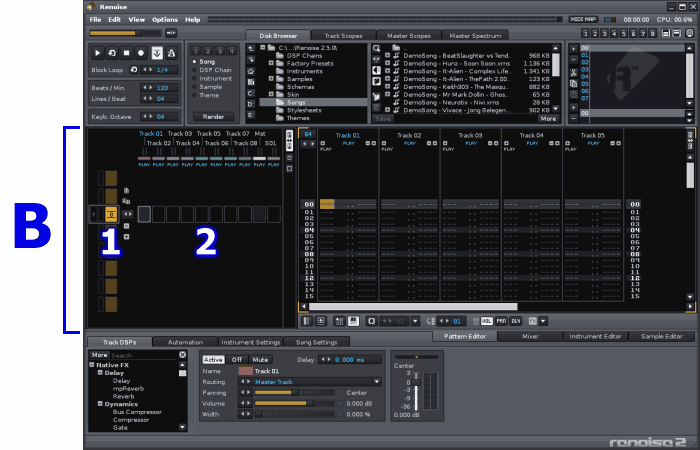This screenshot has width=700, height=450.
Task: Expand the Factory Presets folder
Action: click(x=271, y=63)
